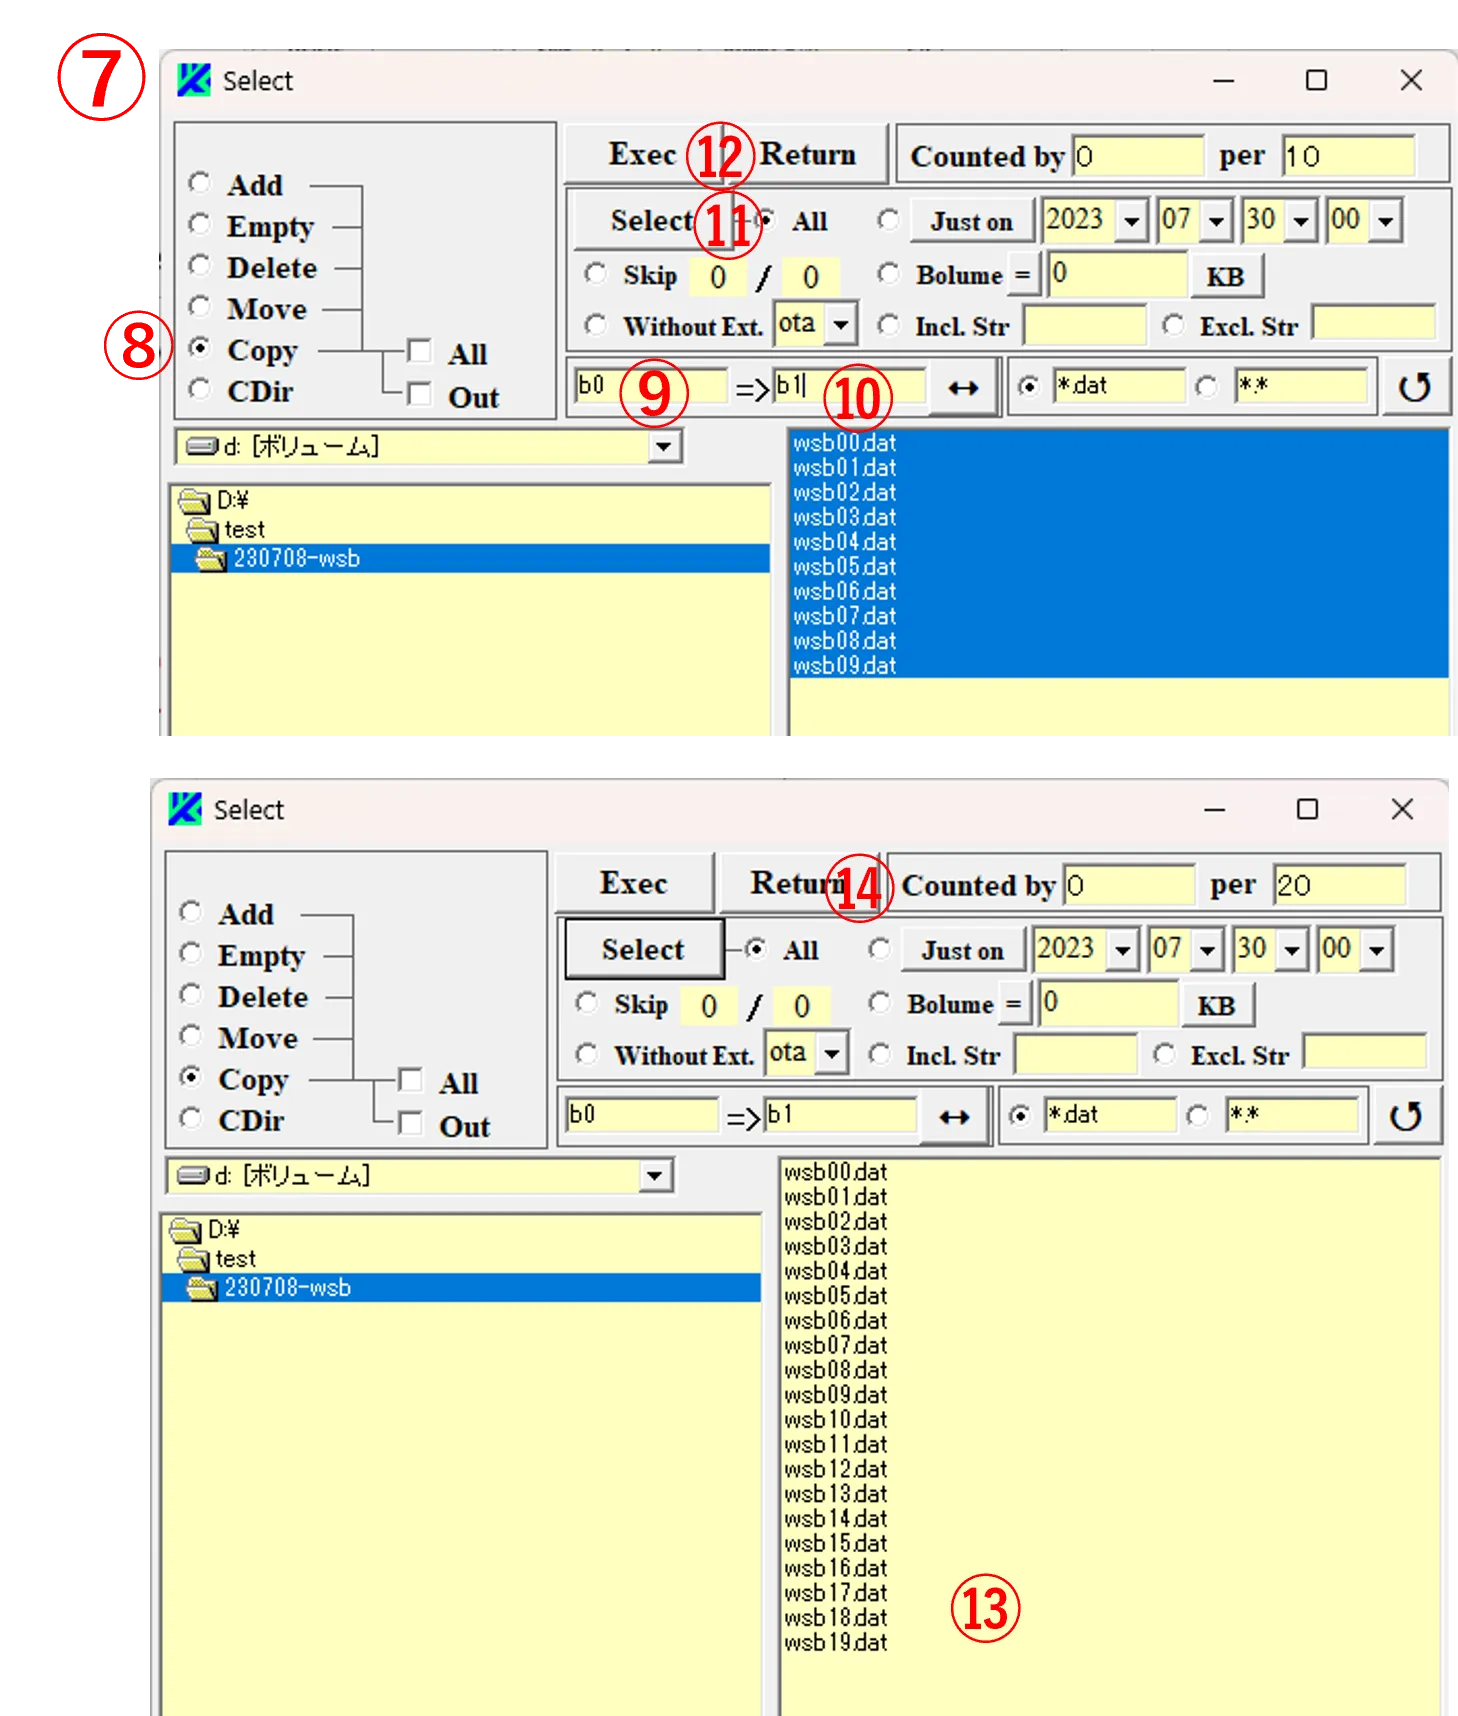The width and height of the screenshot is (1458, 1716).
Task: Select the Move radio in lower Select window
Action: pos(191,1035)
